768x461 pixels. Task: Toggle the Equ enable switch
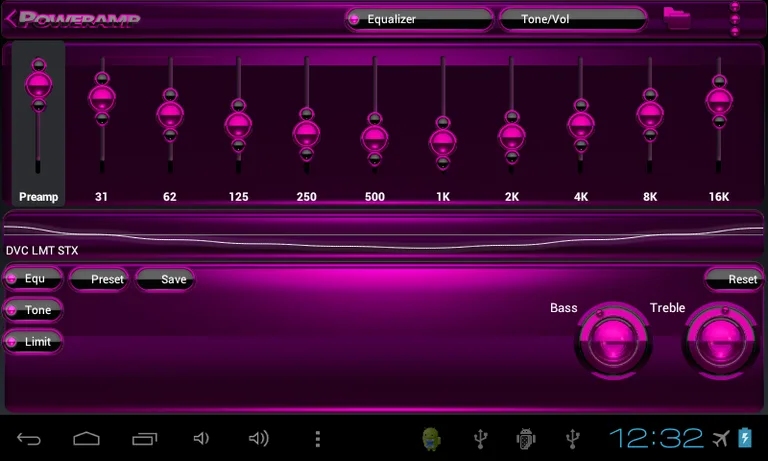tap(33, 279)
